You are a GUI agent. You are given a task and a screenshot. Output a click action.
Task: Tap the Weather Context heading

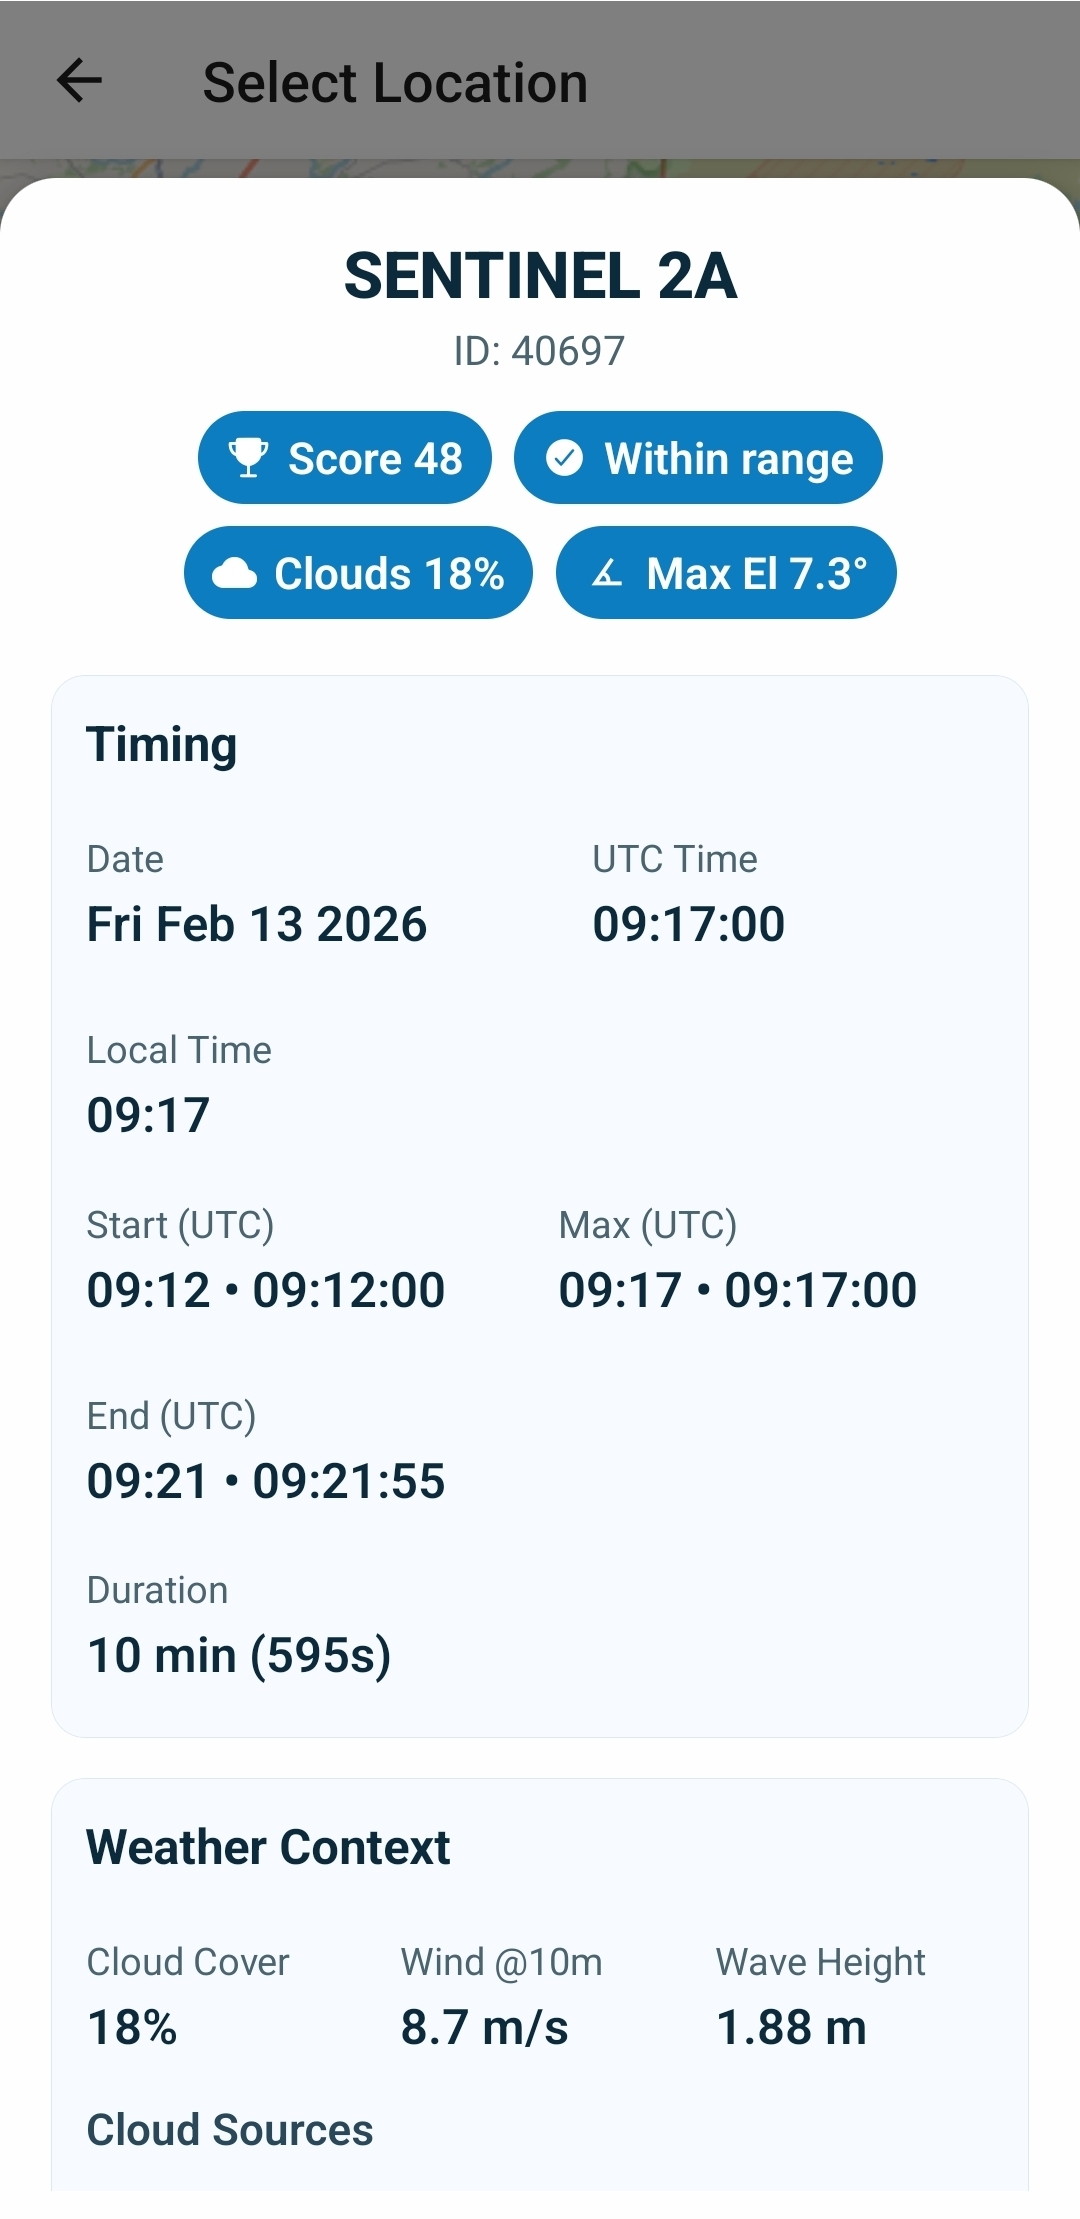pyautogui.click(x=268, y=1848)
